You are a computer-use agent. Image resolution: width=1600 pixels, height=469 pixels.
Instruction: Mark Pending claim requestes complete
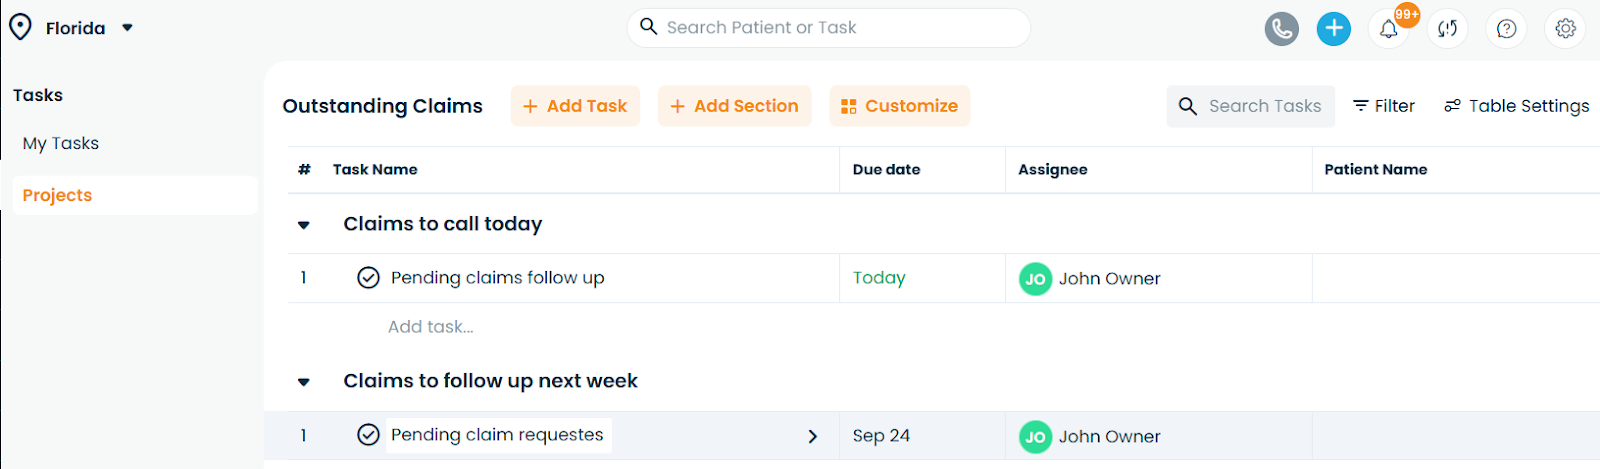pyautogui.click(x=368, y=435)
